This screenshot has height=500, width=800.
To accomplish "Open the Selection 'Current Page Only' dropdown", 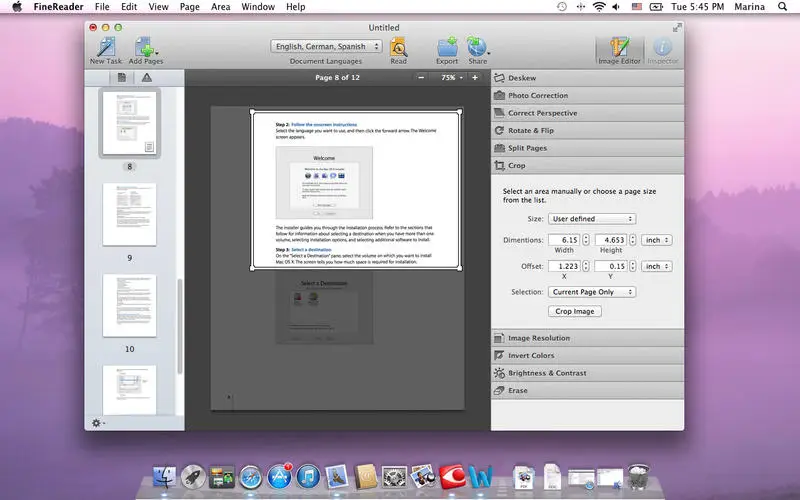I will click(x=592, y=292).
